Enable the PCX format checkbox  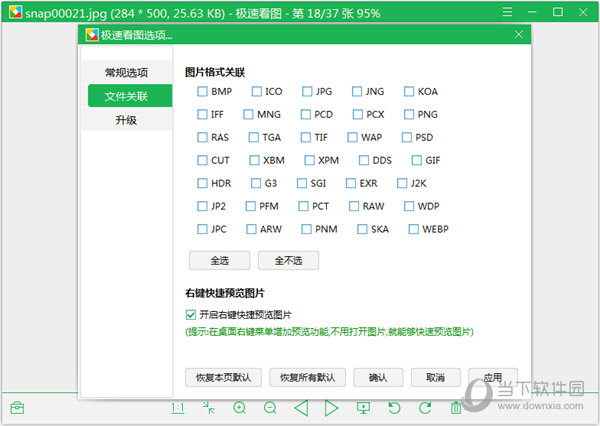point(358,114)
